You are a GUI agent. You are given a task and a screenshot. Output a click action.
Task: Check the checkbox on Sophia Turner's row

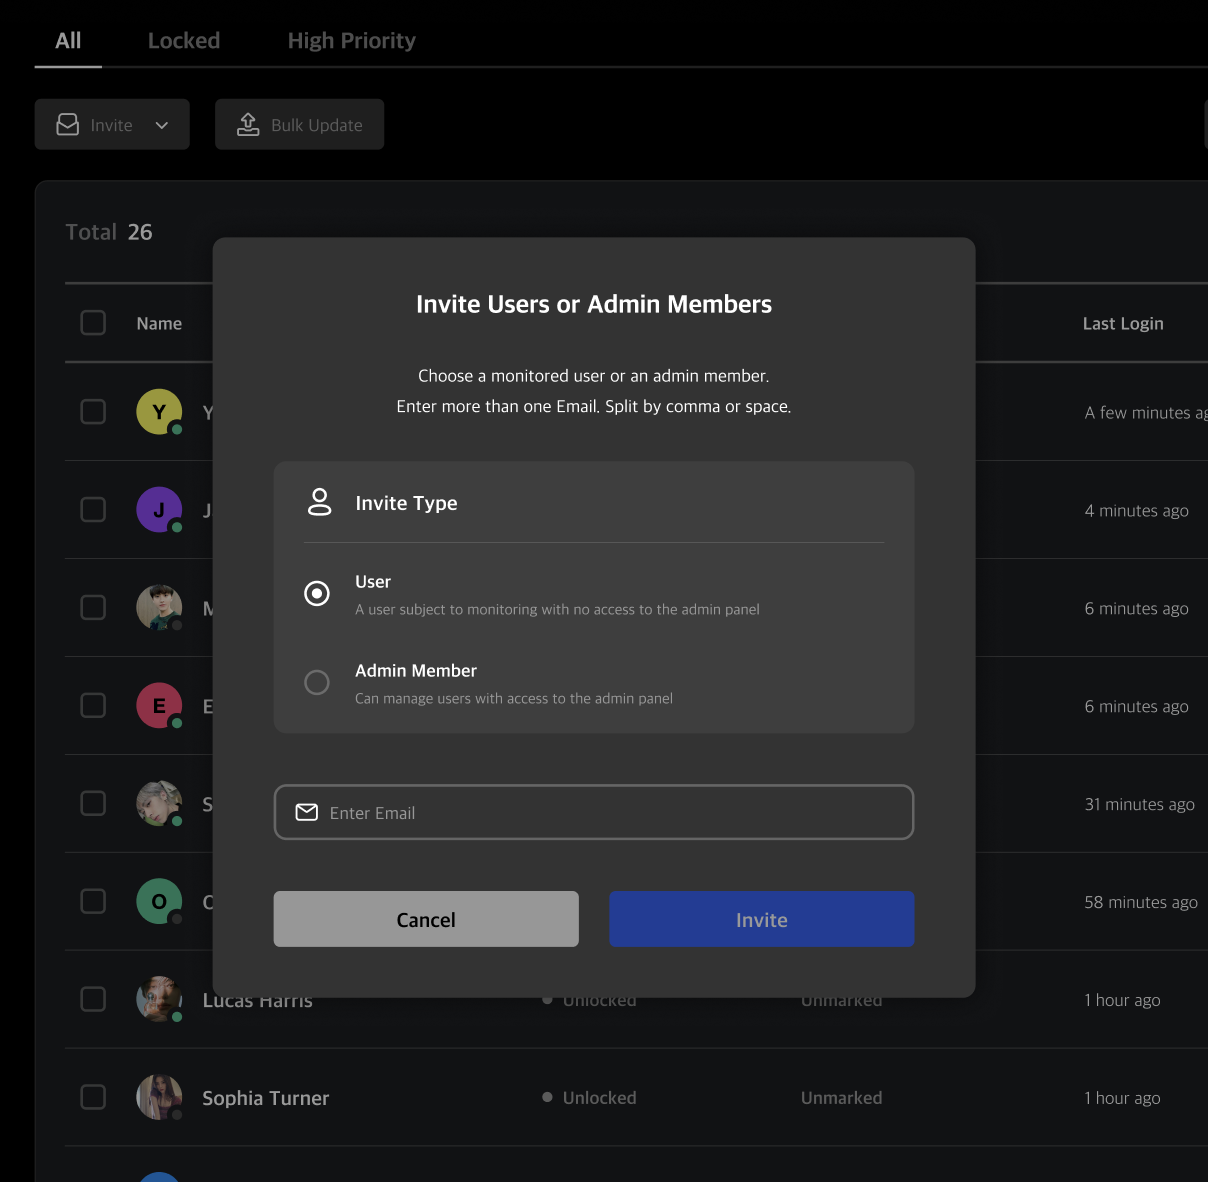coord(93,1097)
